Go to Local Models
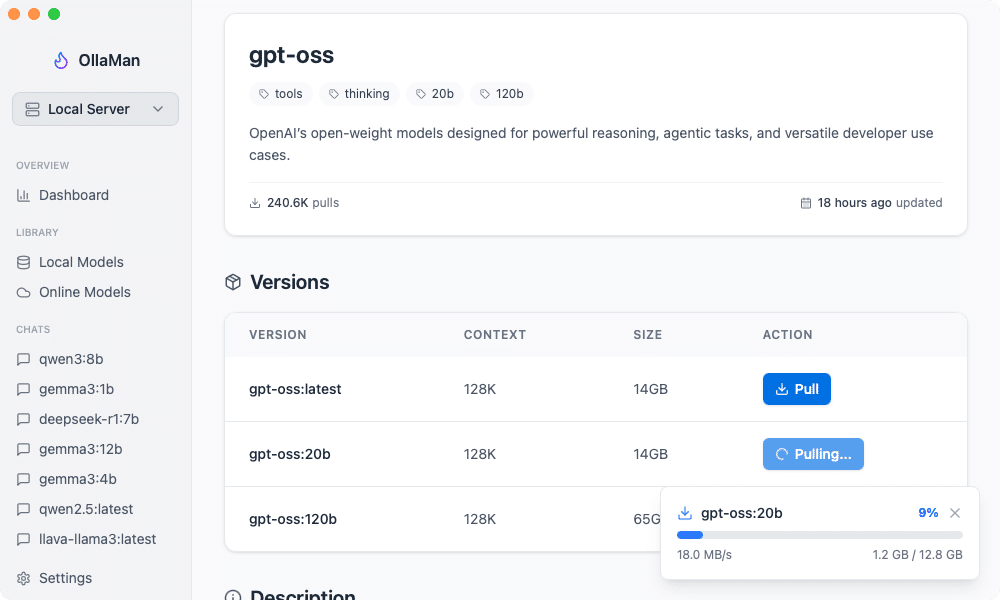Viewport: 1000px width, 600px height. tap(81, 262)
